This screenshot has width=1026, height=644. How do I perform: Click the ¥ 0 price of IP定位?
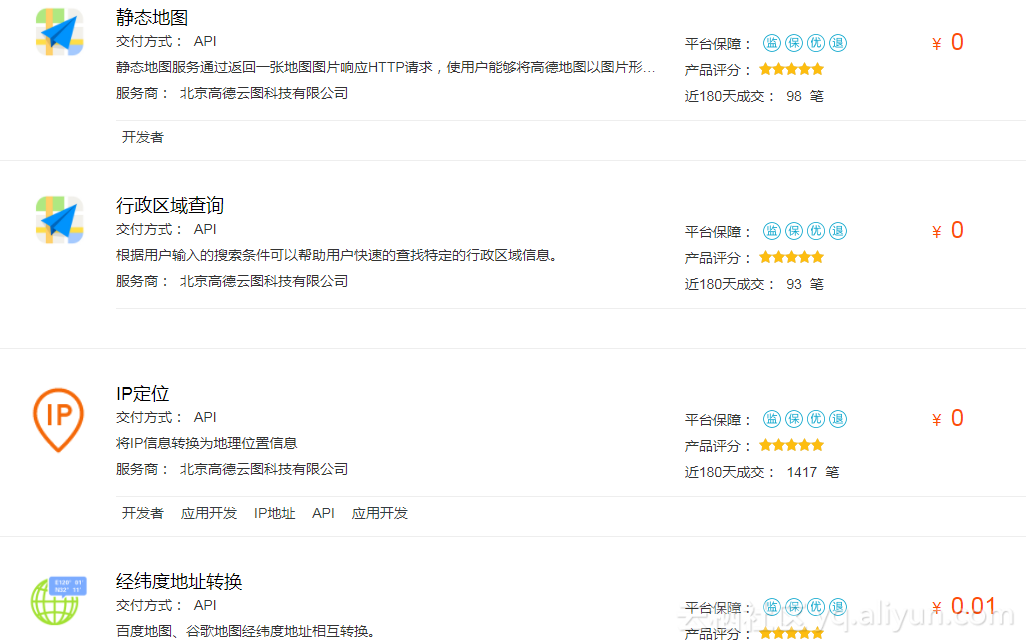tap(947, 418)
